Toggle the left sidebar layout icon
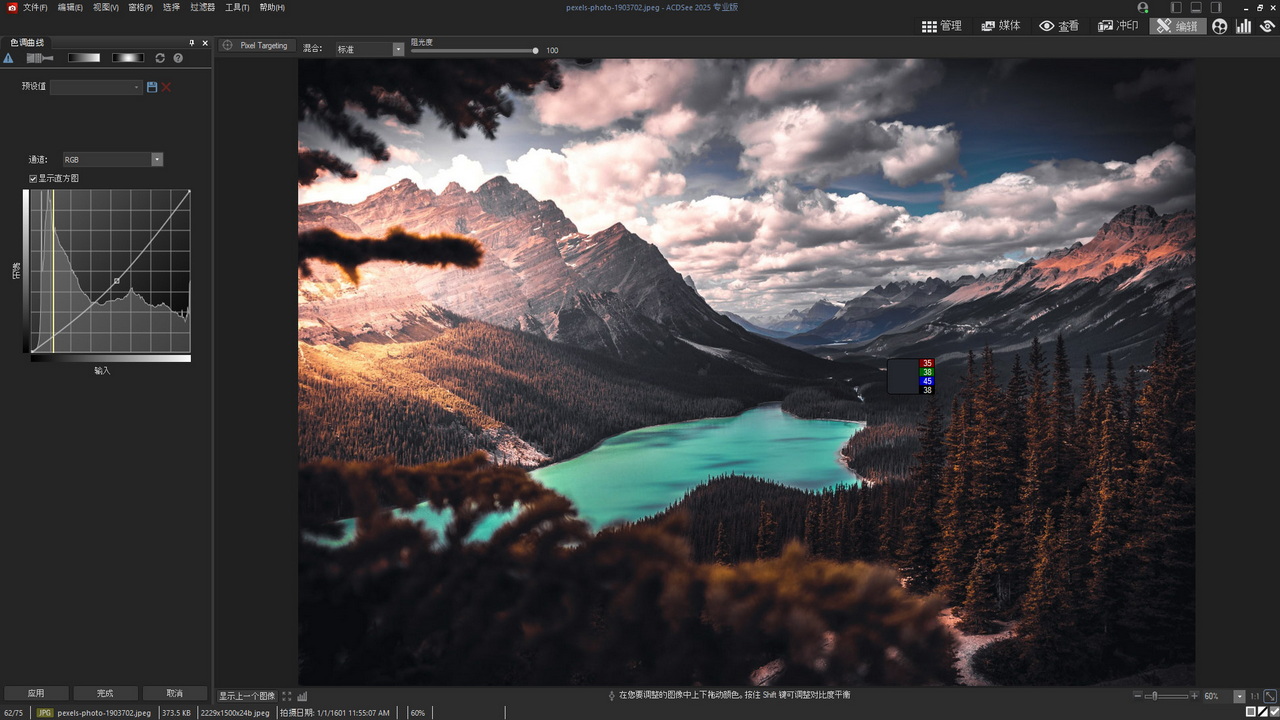This screenshot has width=1280, height=720. coord(1176,8)
